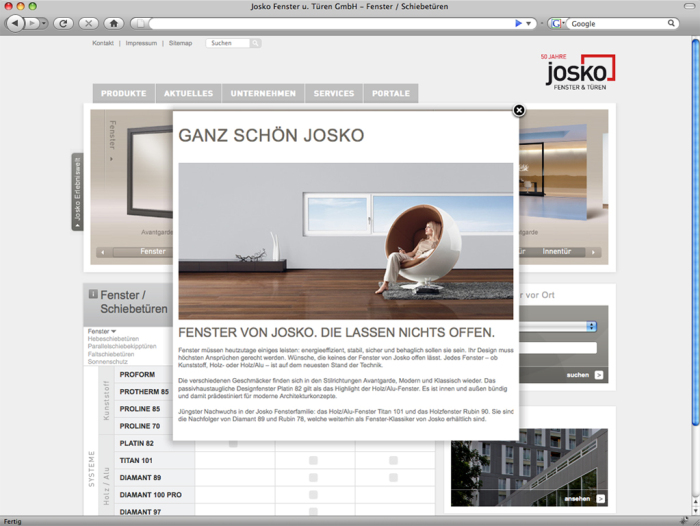Open the Google search engine selector
Viewport: 700px width, 526px height.
pyautogui.click(x=557, y=24)
